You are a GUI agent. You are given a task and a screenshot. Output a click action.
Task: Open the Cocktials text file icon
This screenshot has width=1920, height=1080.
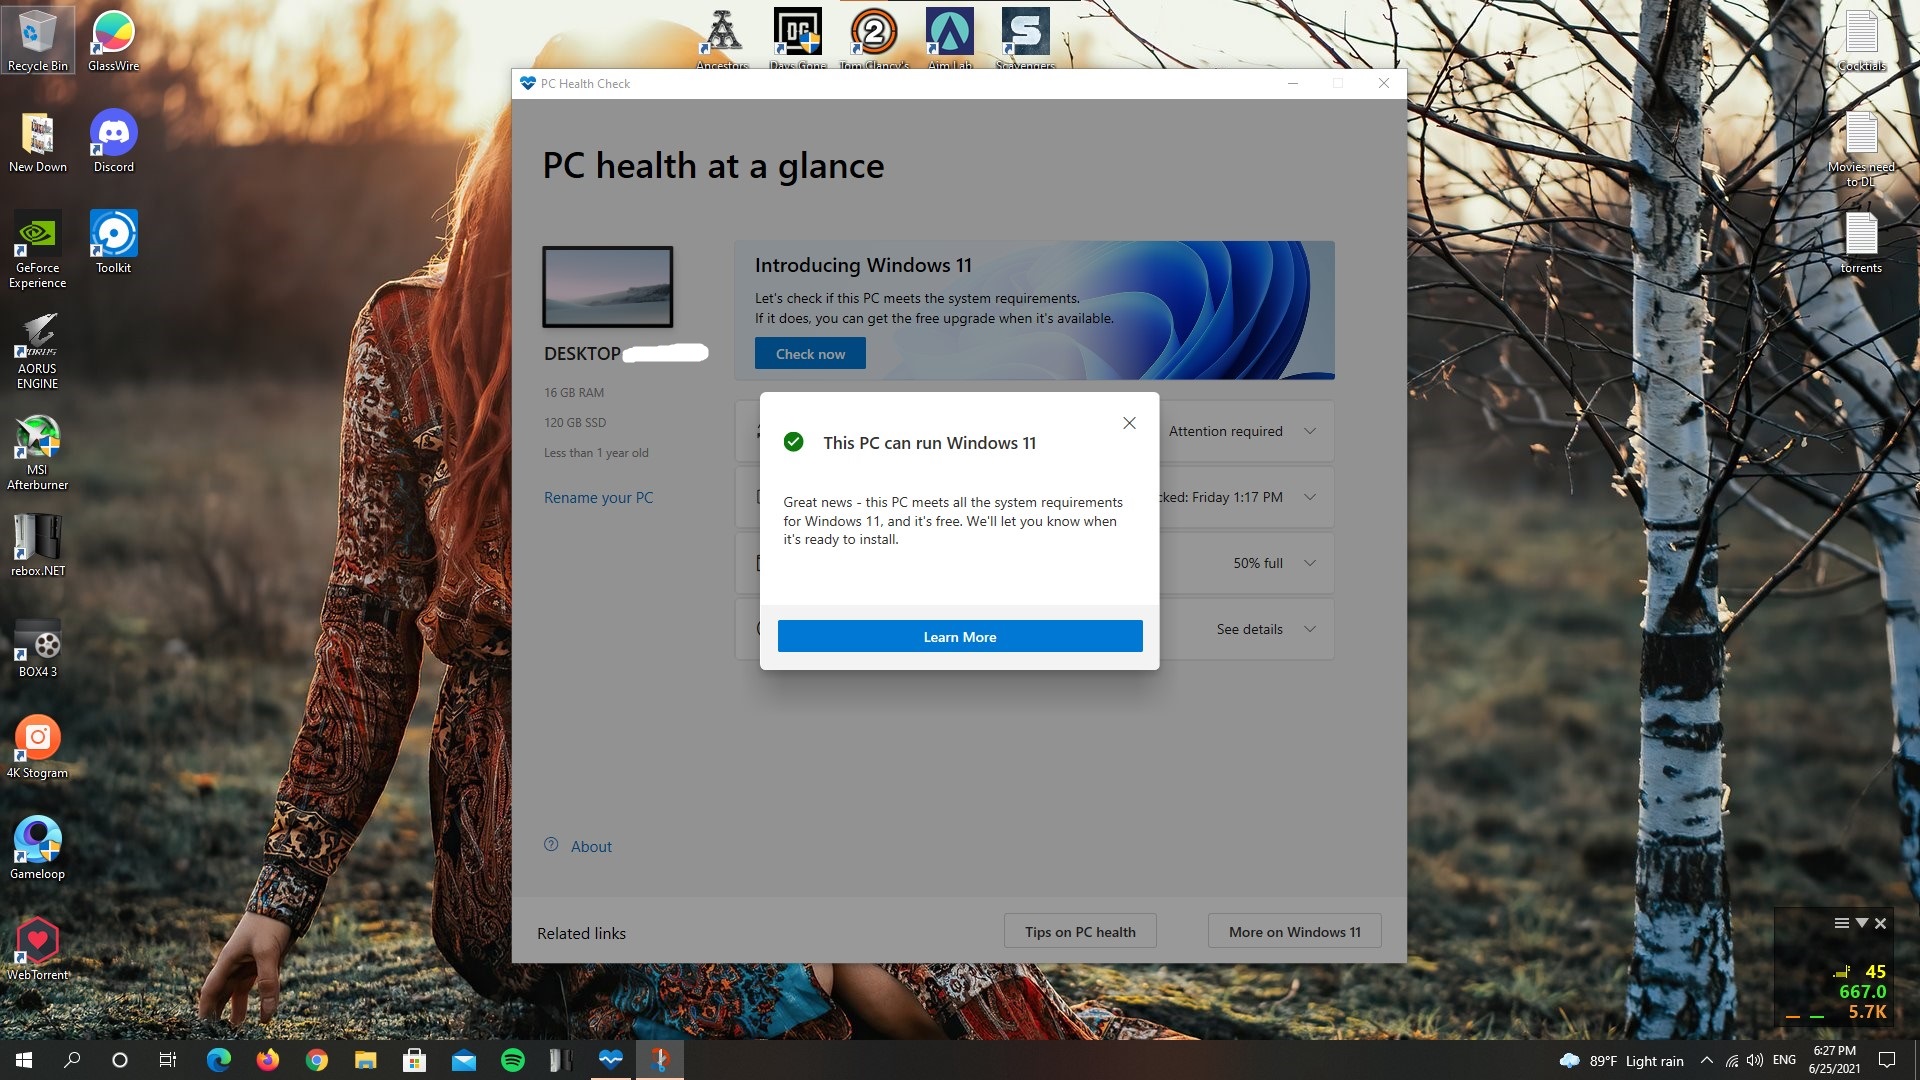click(1861, 40)
